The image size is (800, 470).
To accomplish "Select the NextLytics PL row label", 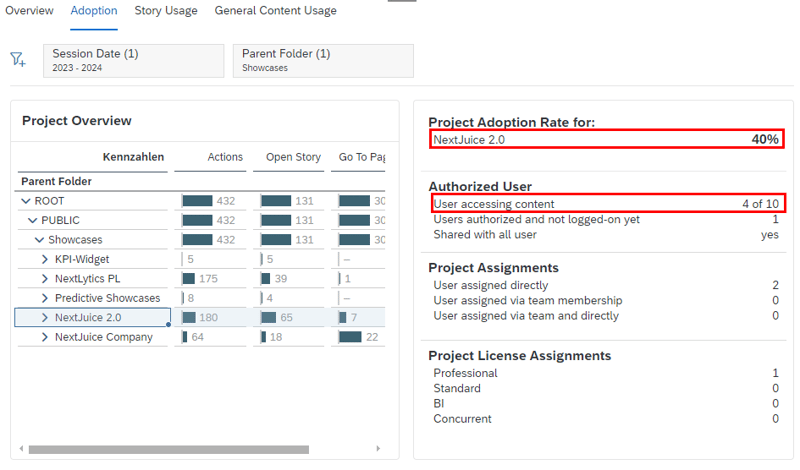I will tap(88, 279).
